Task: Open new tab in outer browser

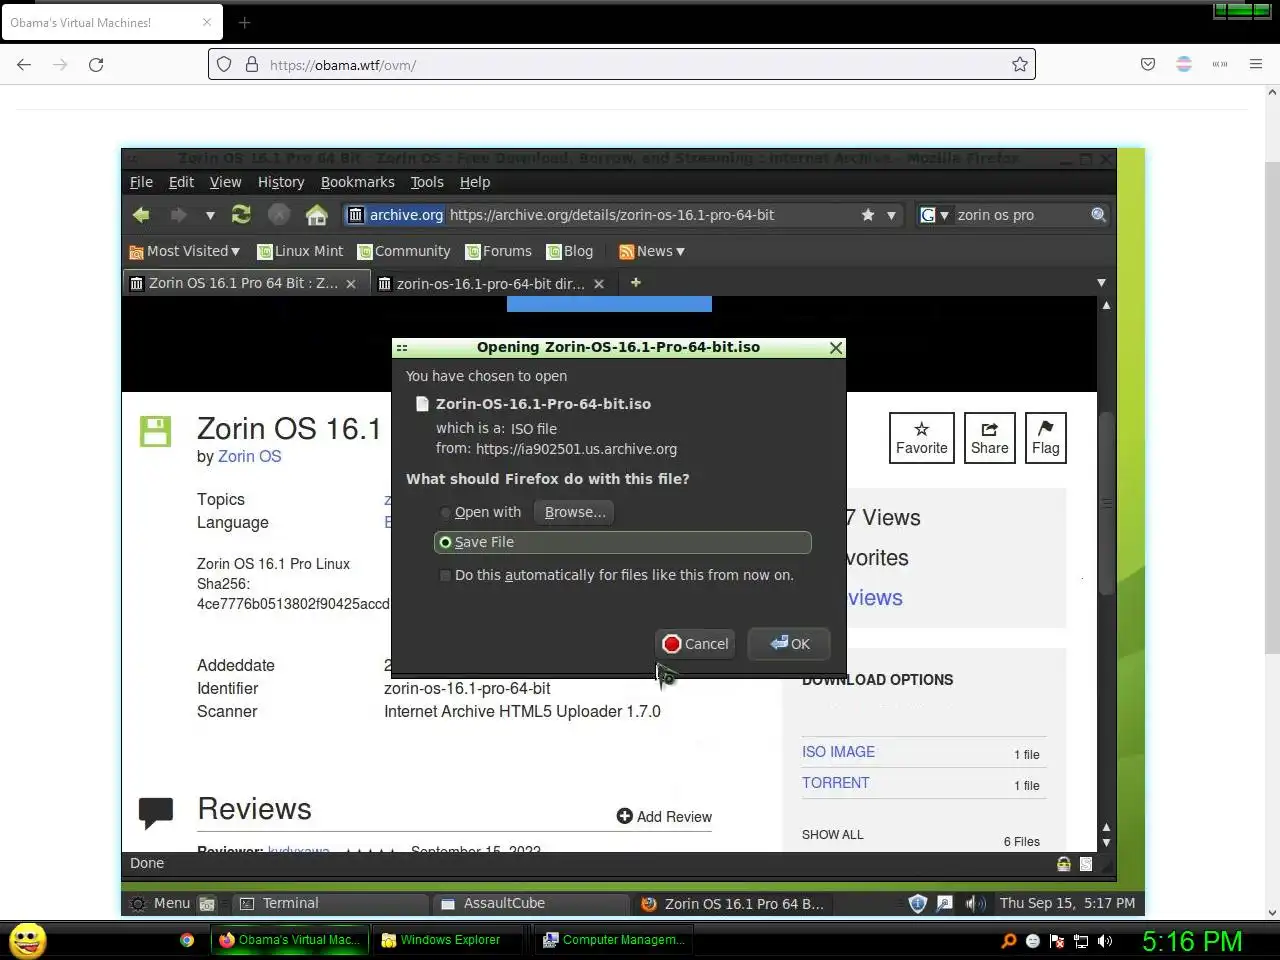Action: point(244,22)
